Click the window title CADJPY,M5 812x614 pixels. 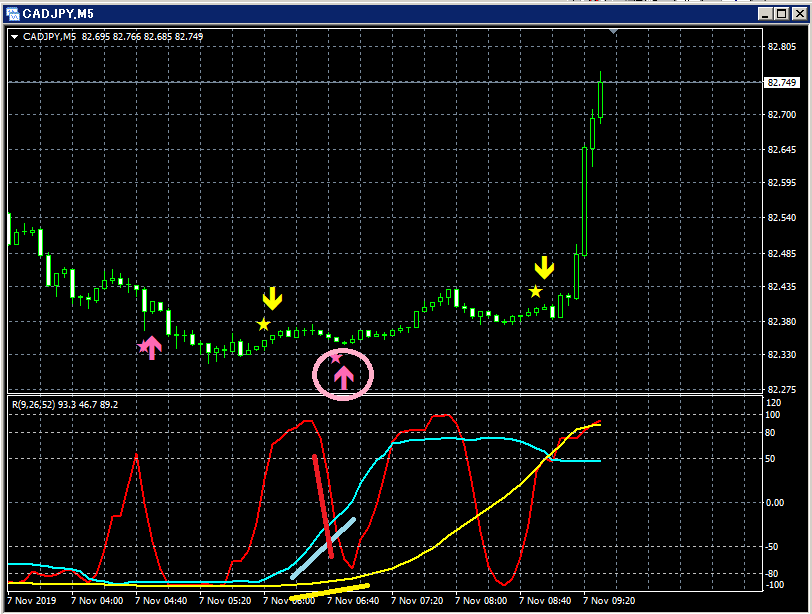tap(59, 14)
